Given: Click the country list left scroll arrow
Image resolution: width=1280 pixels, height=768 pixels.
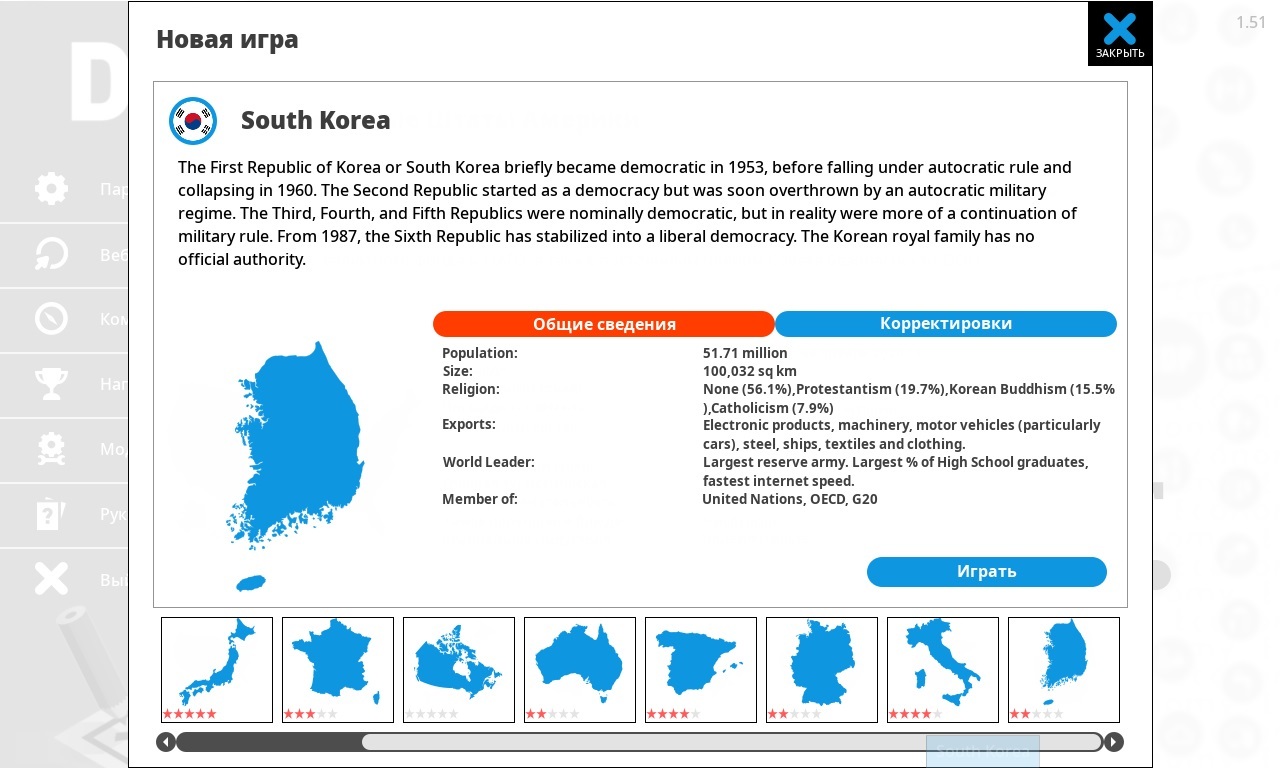Looking at the screenshot, I should tap(166, 742).
